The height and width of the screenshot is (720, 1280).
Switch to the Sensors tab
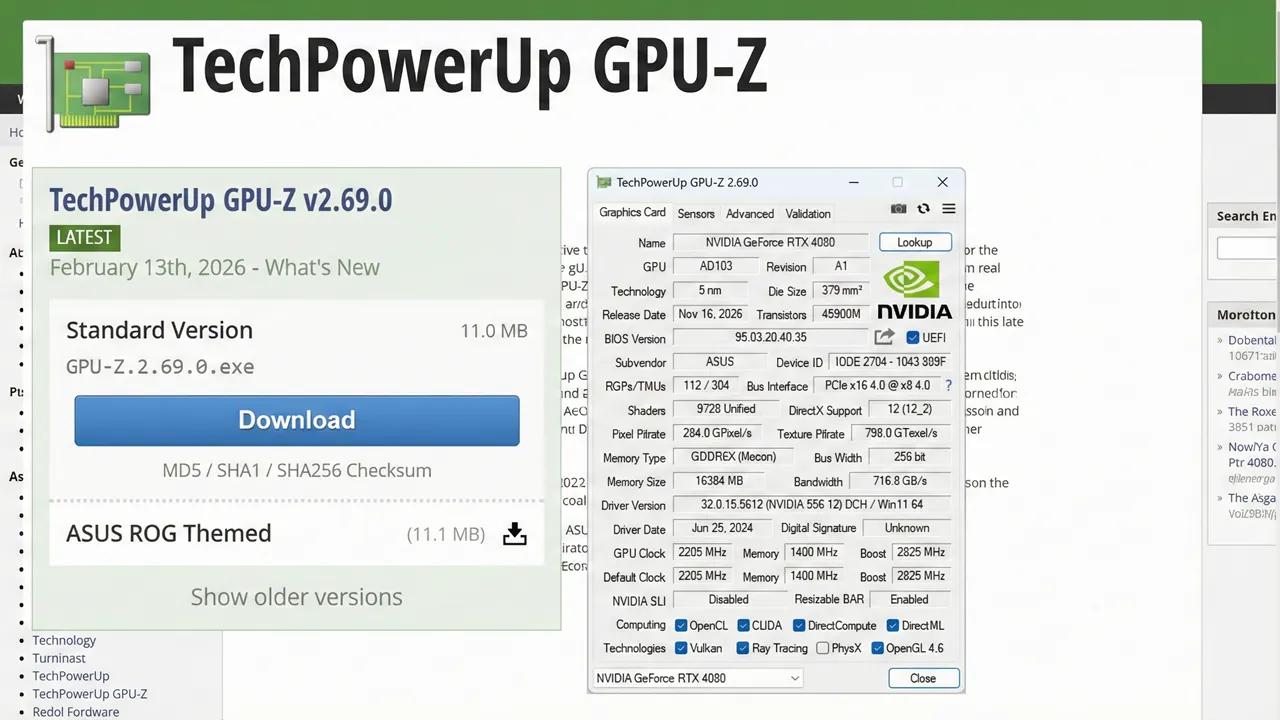[x=696, y=213]
